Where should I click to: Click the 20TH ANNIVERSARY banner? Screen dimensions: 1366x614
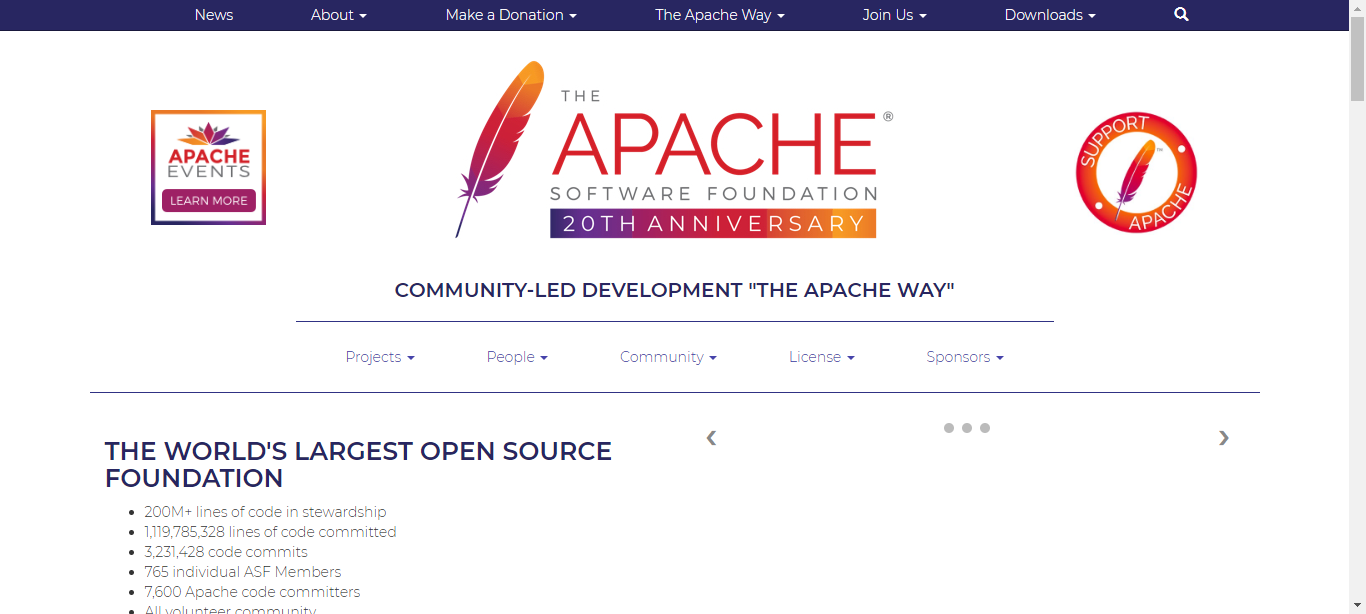pos(713,224)
